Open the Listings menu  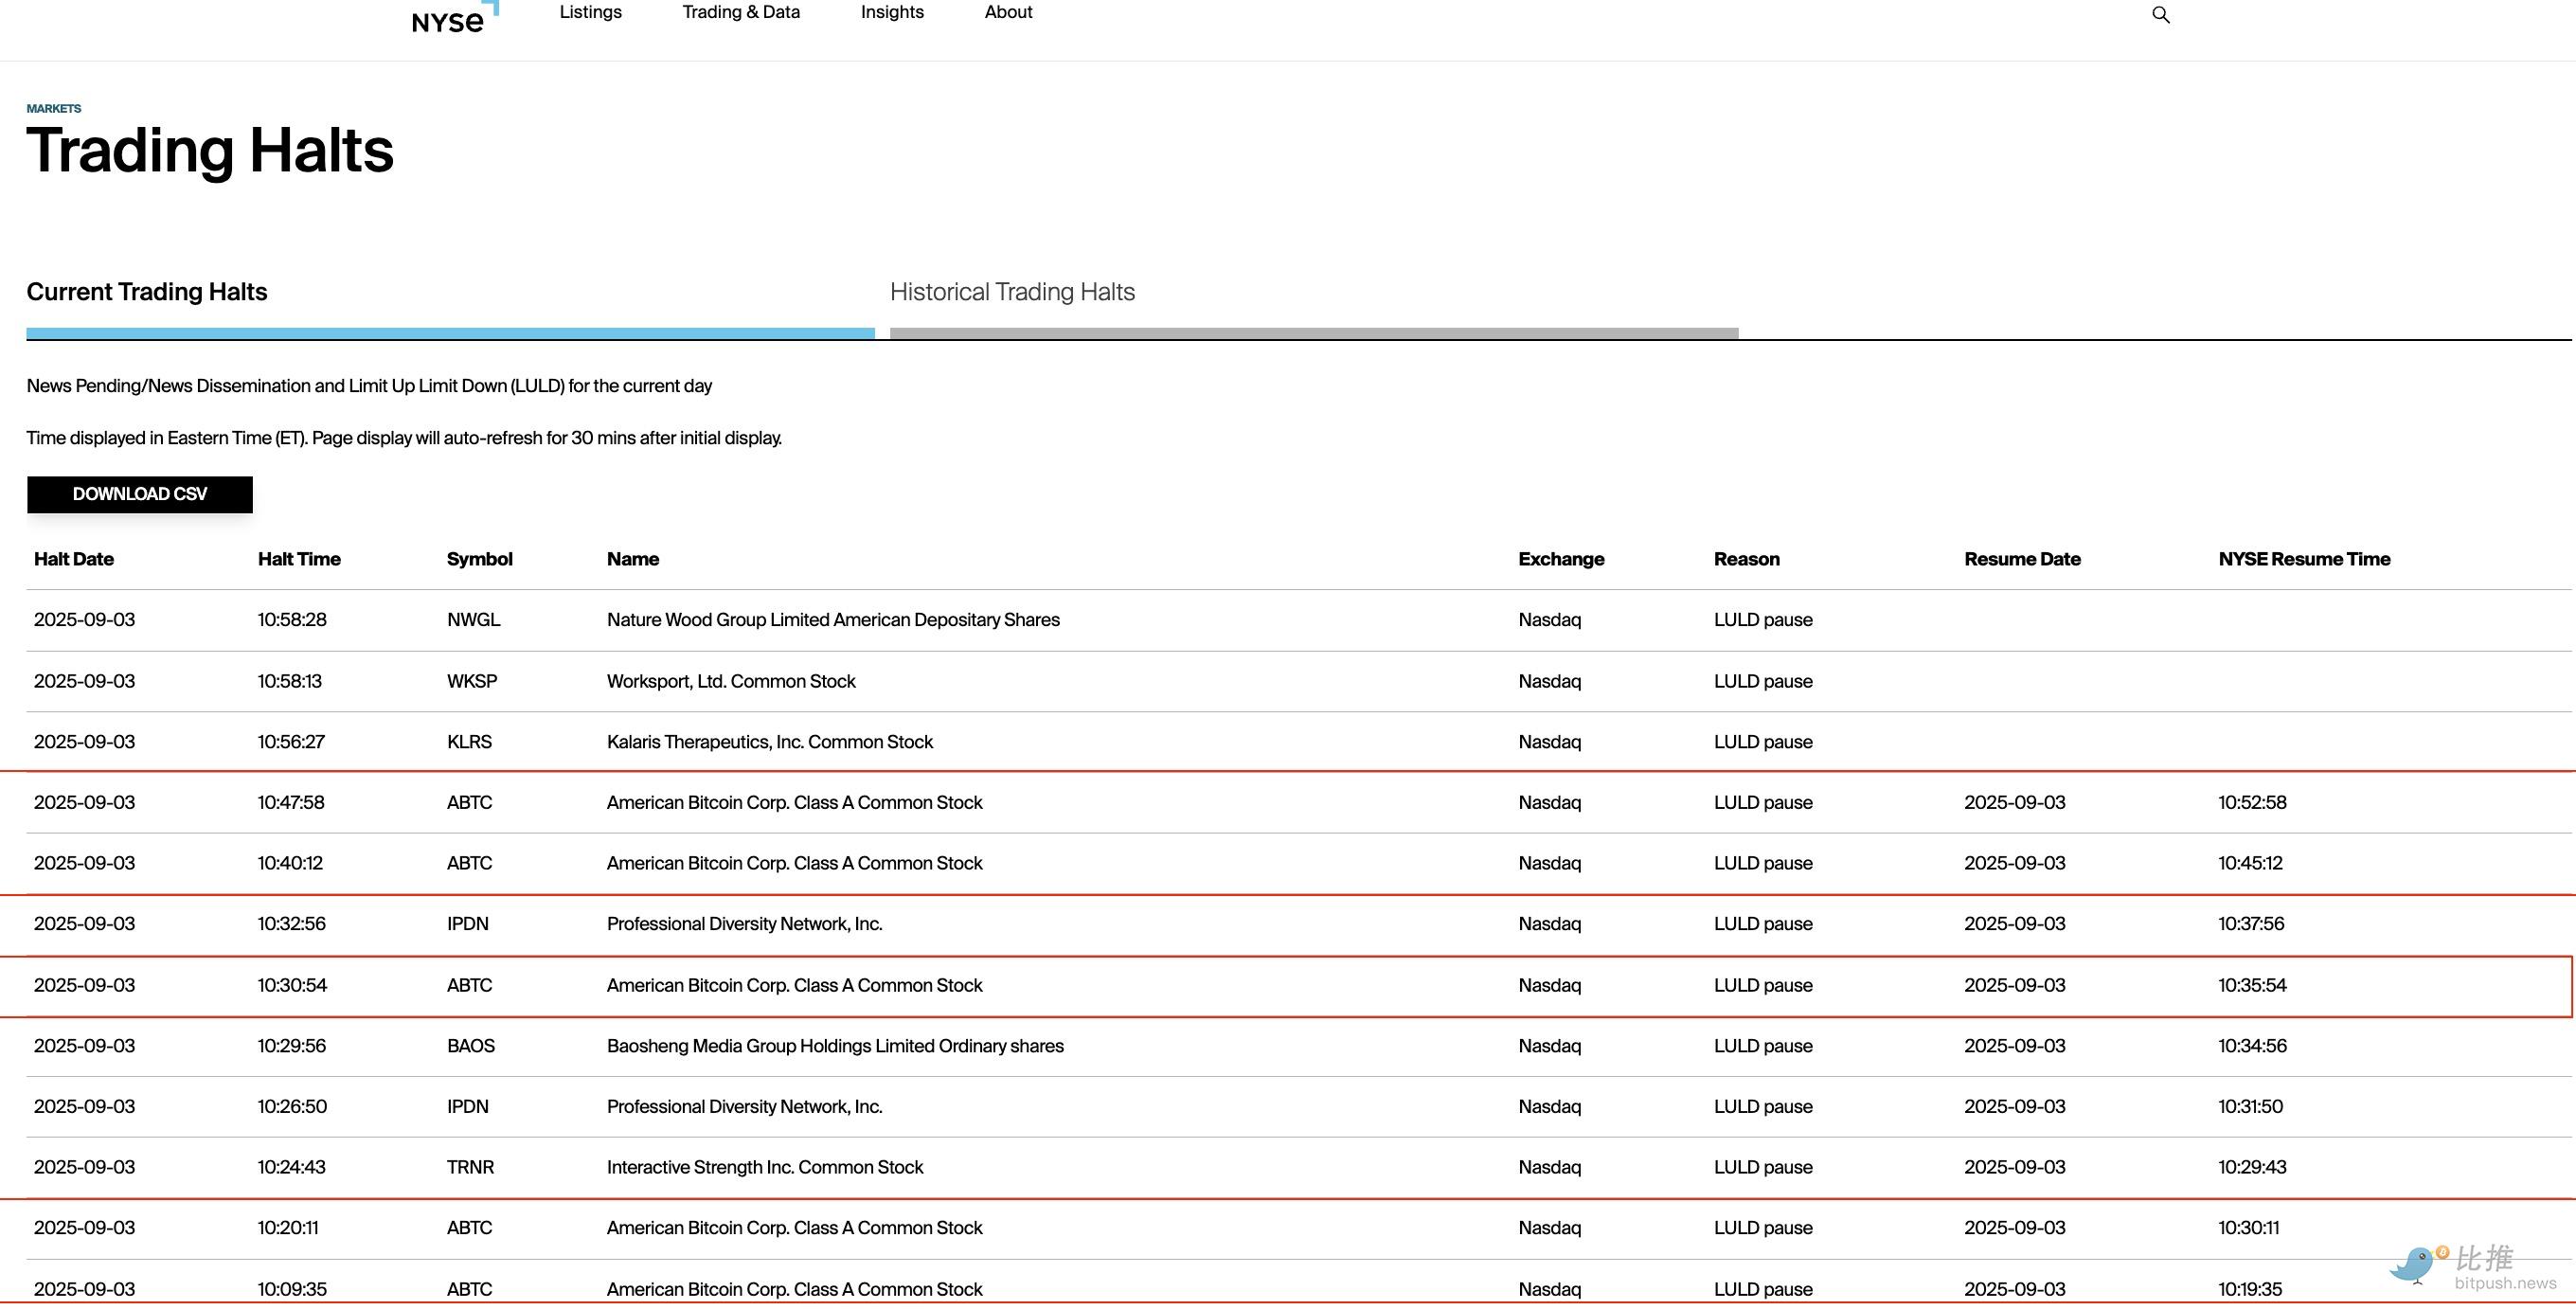[x=590, y=12]
